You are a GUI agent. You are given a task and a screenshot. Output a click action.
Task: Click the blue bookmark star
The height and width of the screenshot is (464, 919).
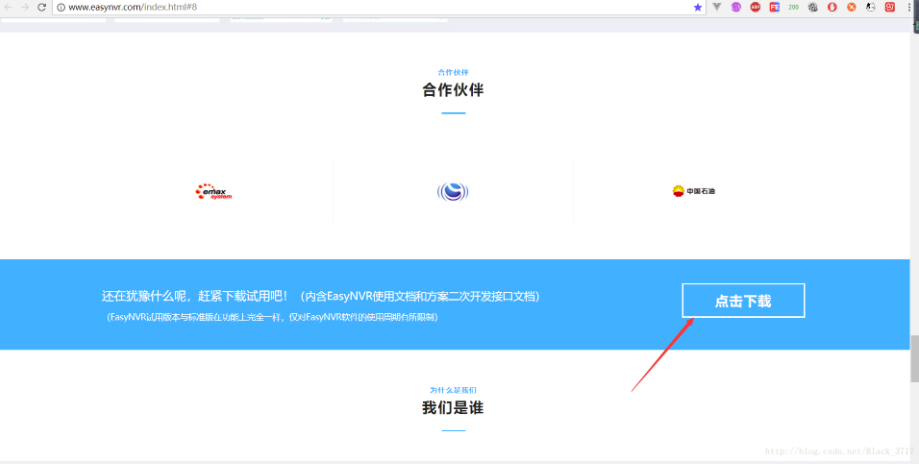(x=697, y=7)
